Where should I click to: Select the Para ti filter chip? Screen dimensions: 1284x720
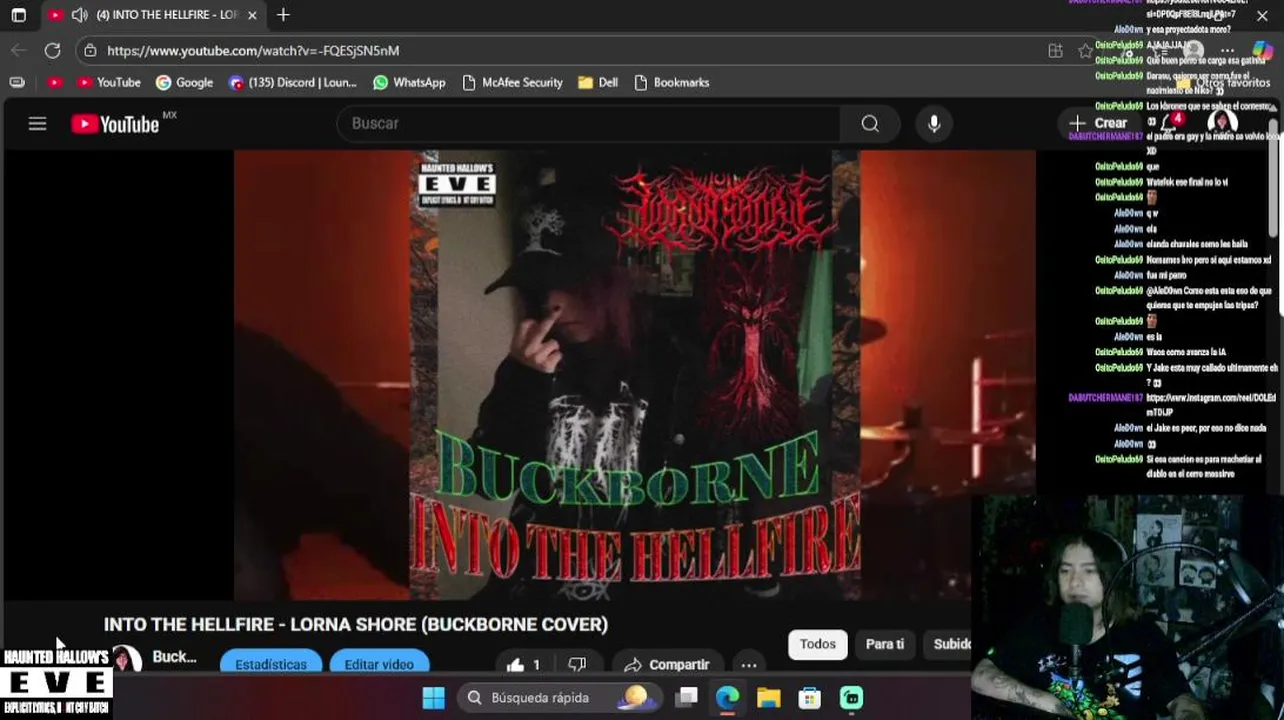884,644
